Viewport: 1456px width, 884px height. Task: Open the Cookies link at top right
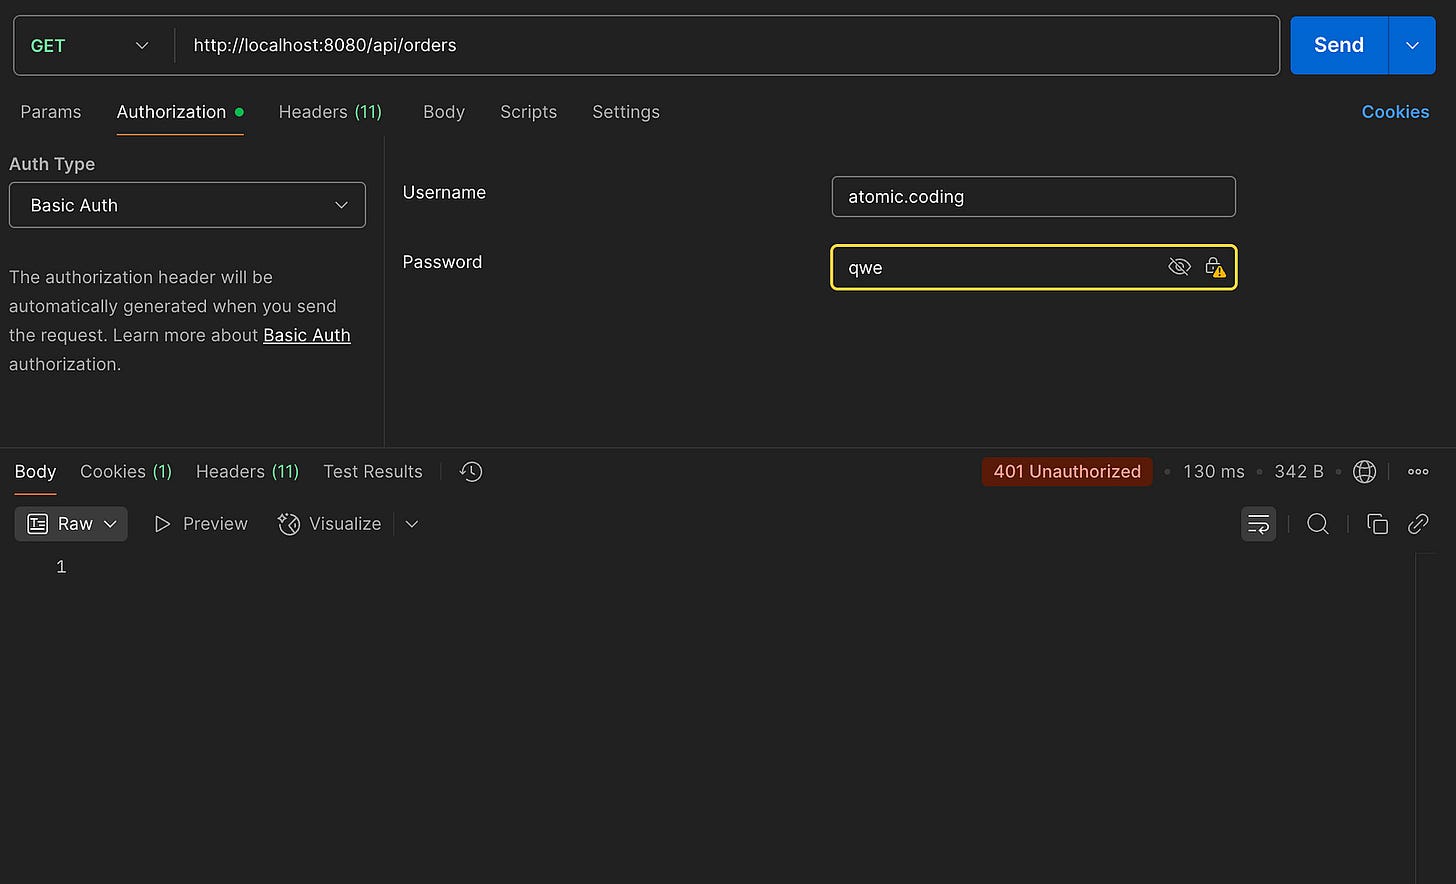[x=1395, y=112]
